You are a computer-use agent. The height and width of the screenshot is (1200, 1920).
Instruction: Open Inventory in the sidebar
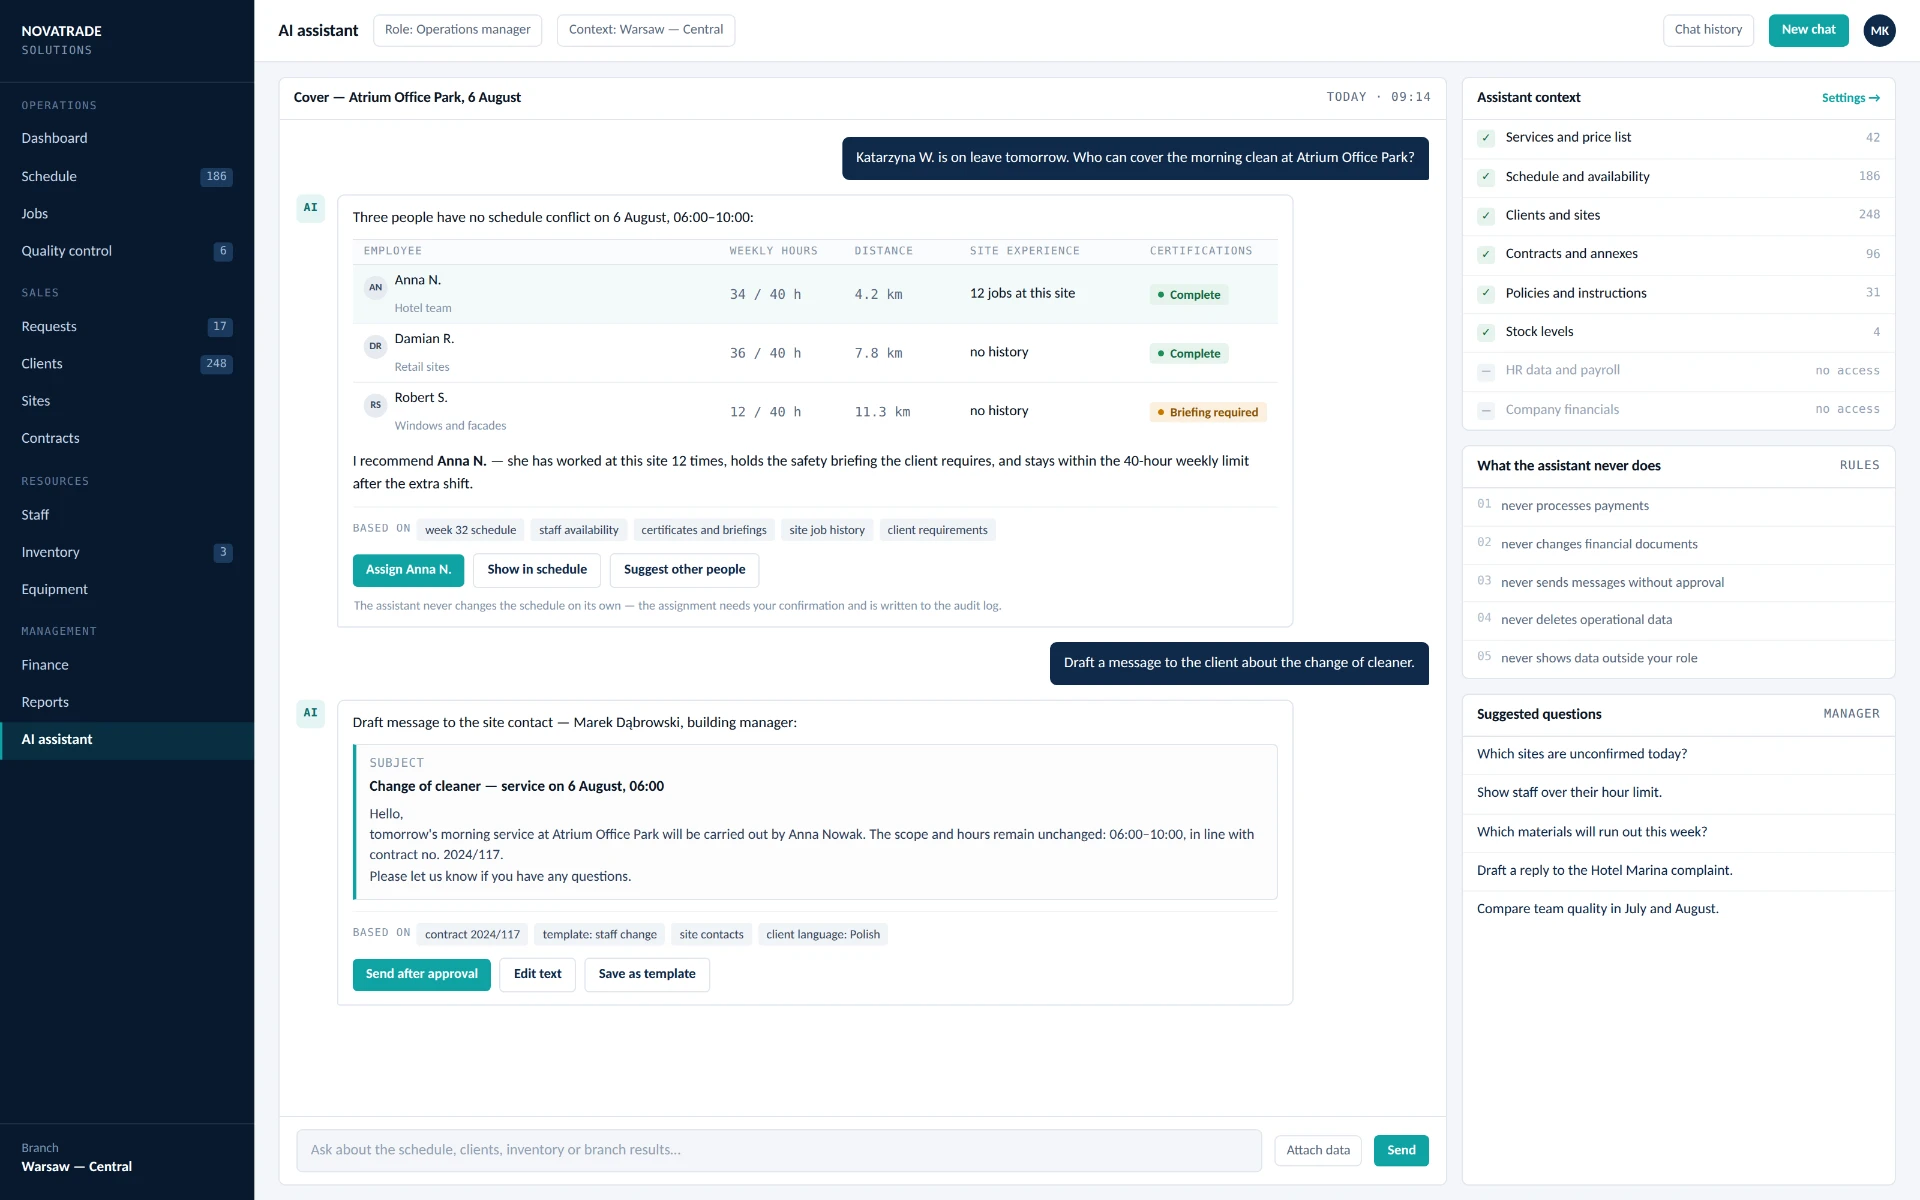127,552
